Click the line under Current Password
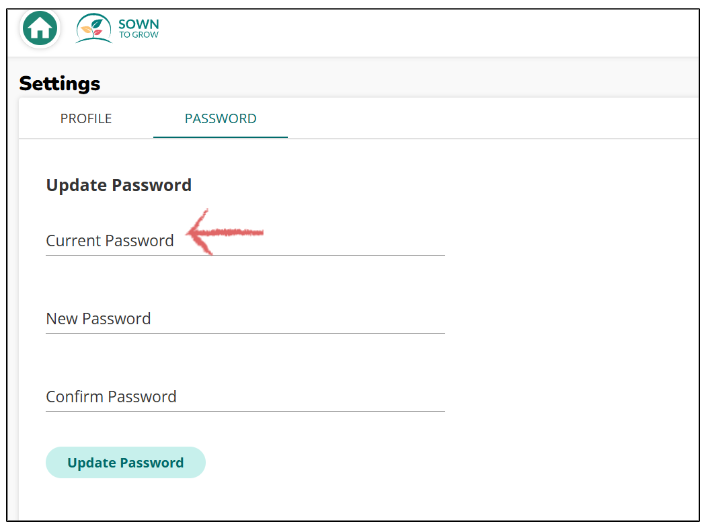 pos(245,255)
